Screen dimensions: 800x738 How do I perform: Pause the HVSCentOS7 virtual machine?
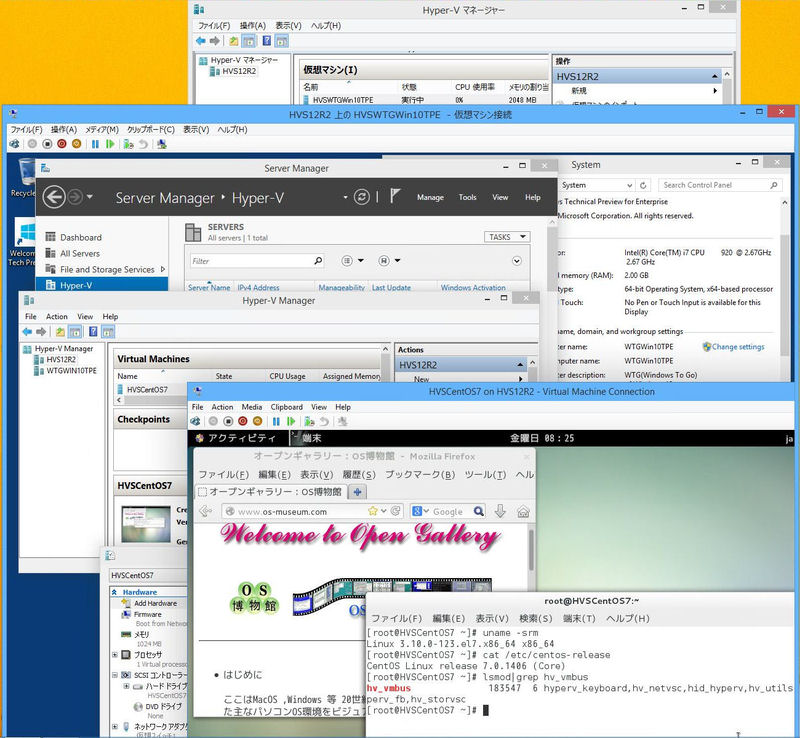(x=276, y=421)
